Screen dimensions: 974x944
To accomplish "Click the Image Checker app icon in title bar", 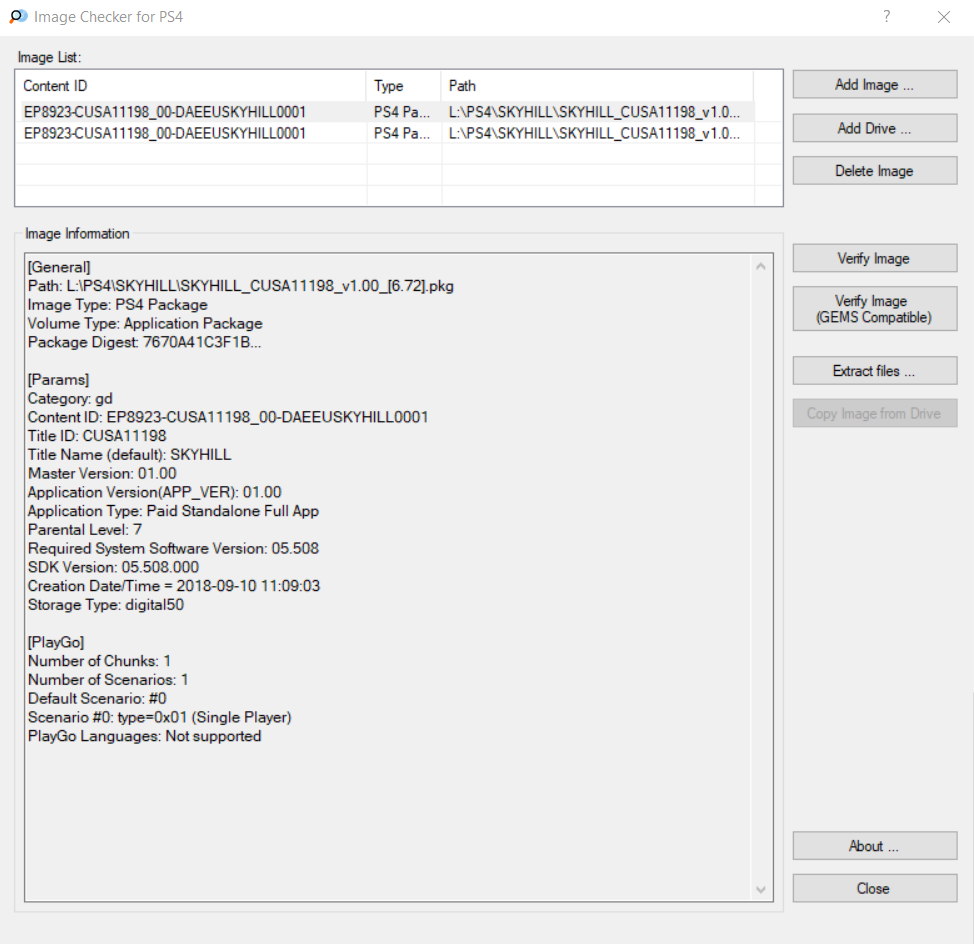I will coord(18,17).
